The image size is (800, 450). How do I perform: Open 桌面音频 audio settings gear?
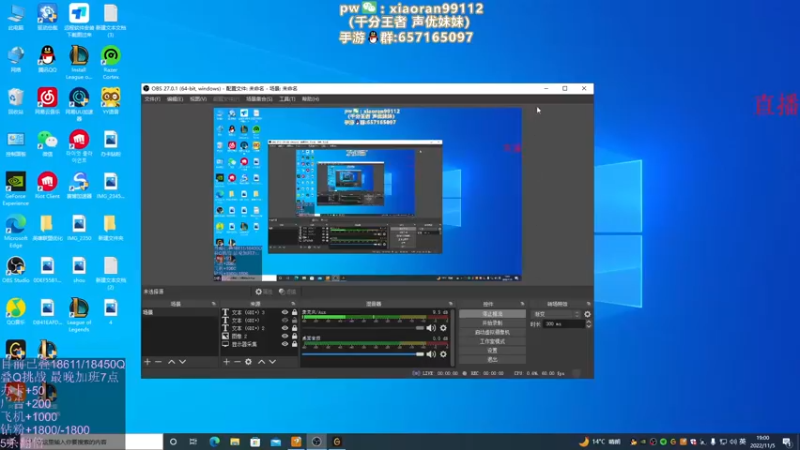[443, 354]
